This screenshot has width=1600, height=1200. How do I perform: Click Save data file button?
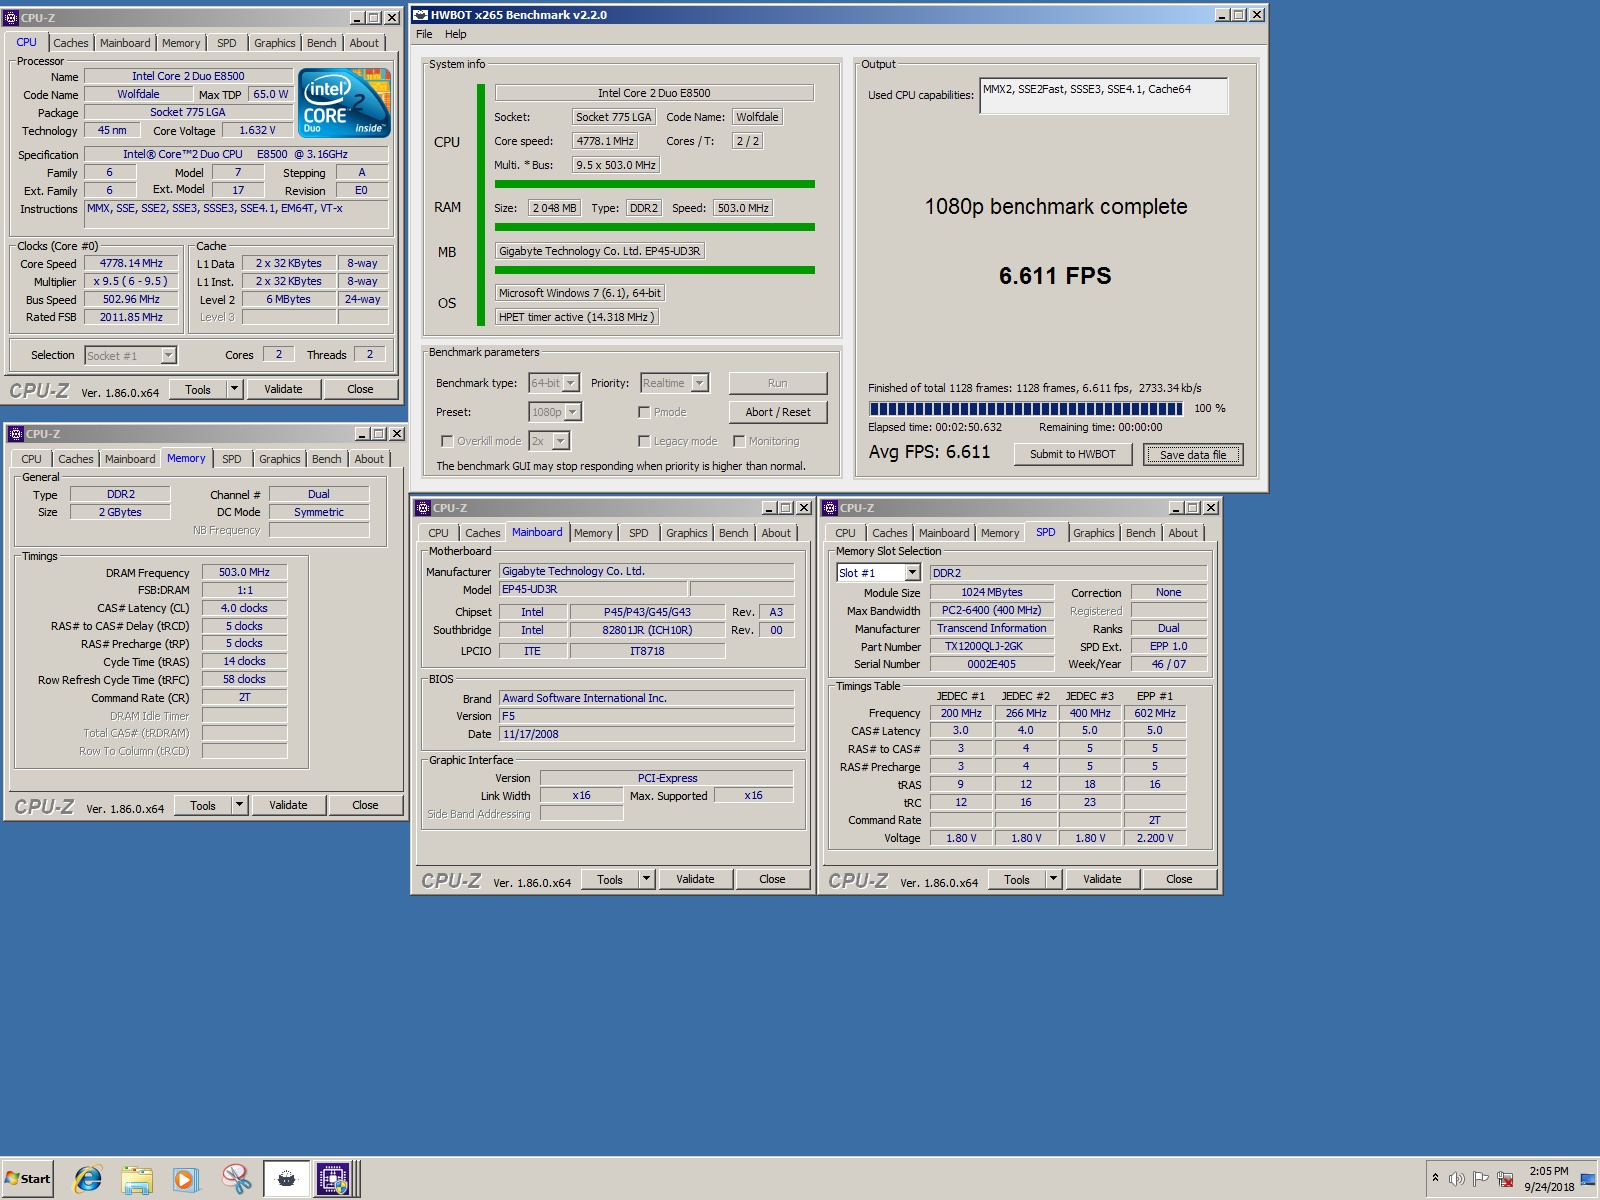click(x=1193, y=454)
